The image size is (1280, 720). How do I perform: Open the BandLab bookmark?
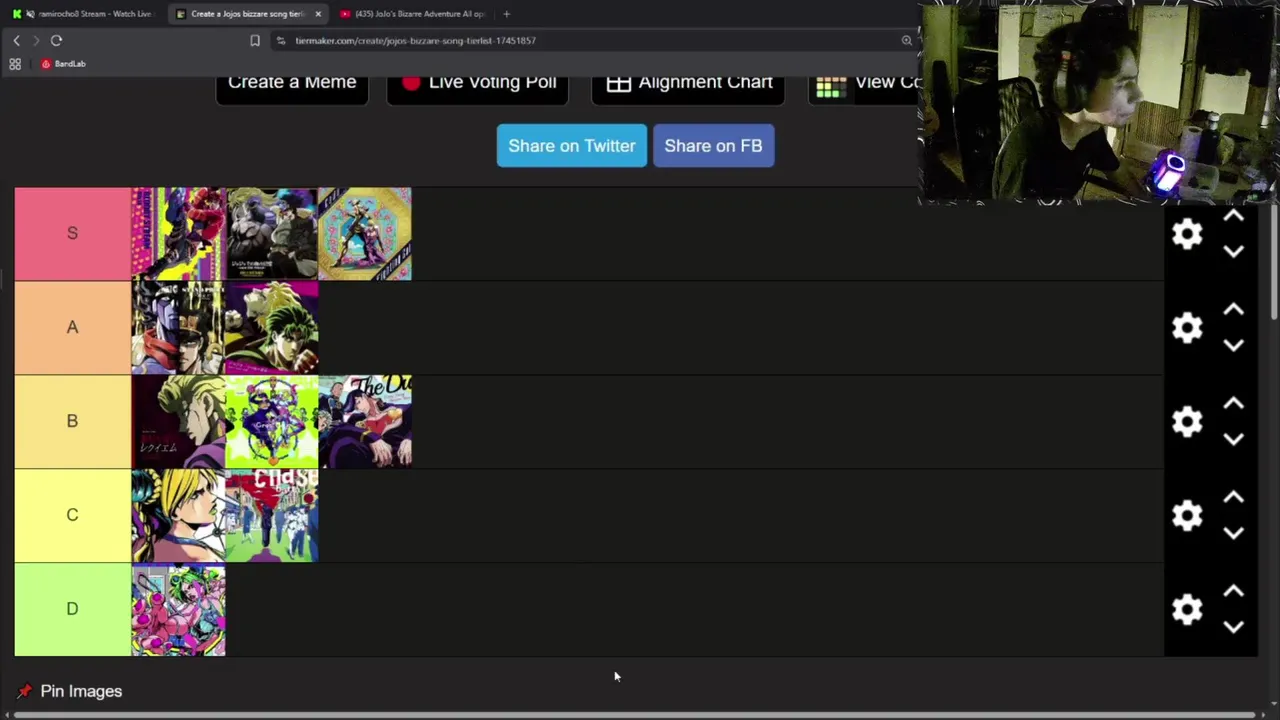[x=64, y=64]
